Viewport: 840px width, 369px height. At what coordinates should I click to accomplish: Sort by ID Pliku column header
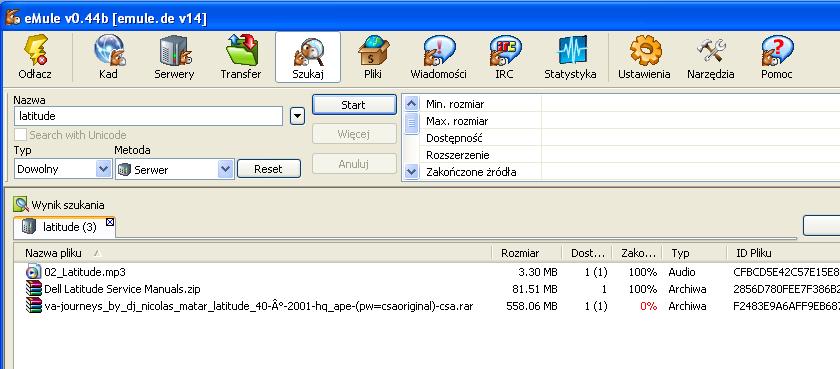[x=783, y=253]
